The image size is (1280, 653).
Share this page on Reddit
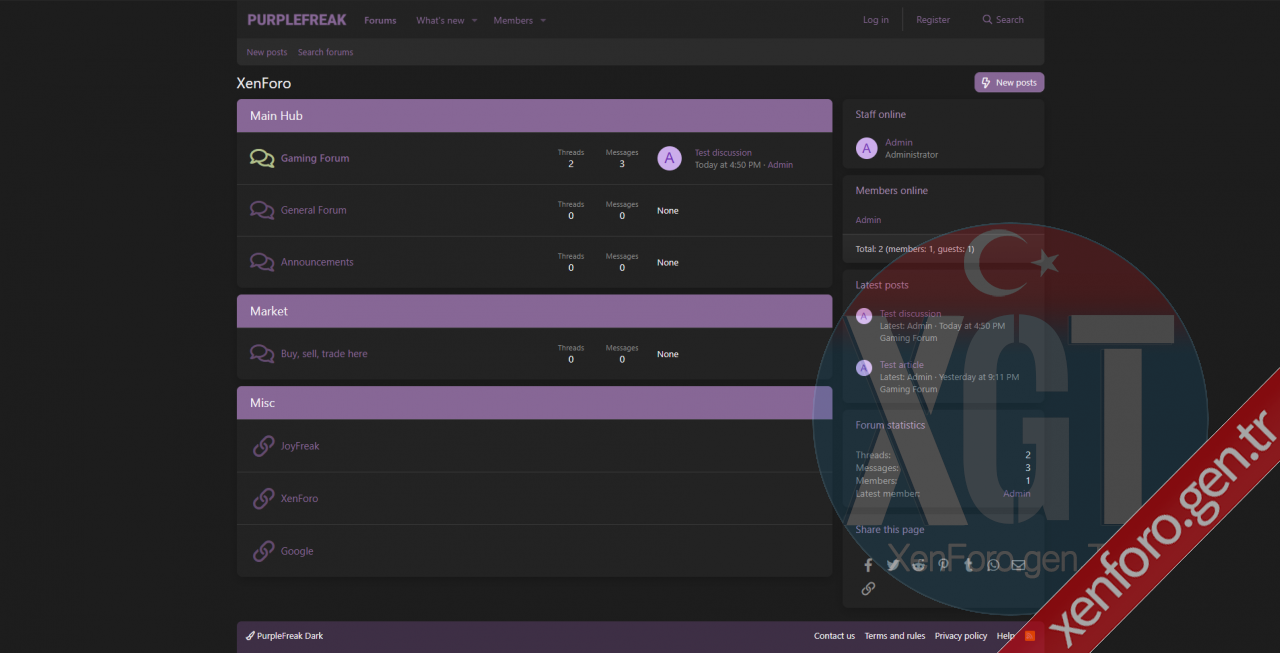coord(918,565)
